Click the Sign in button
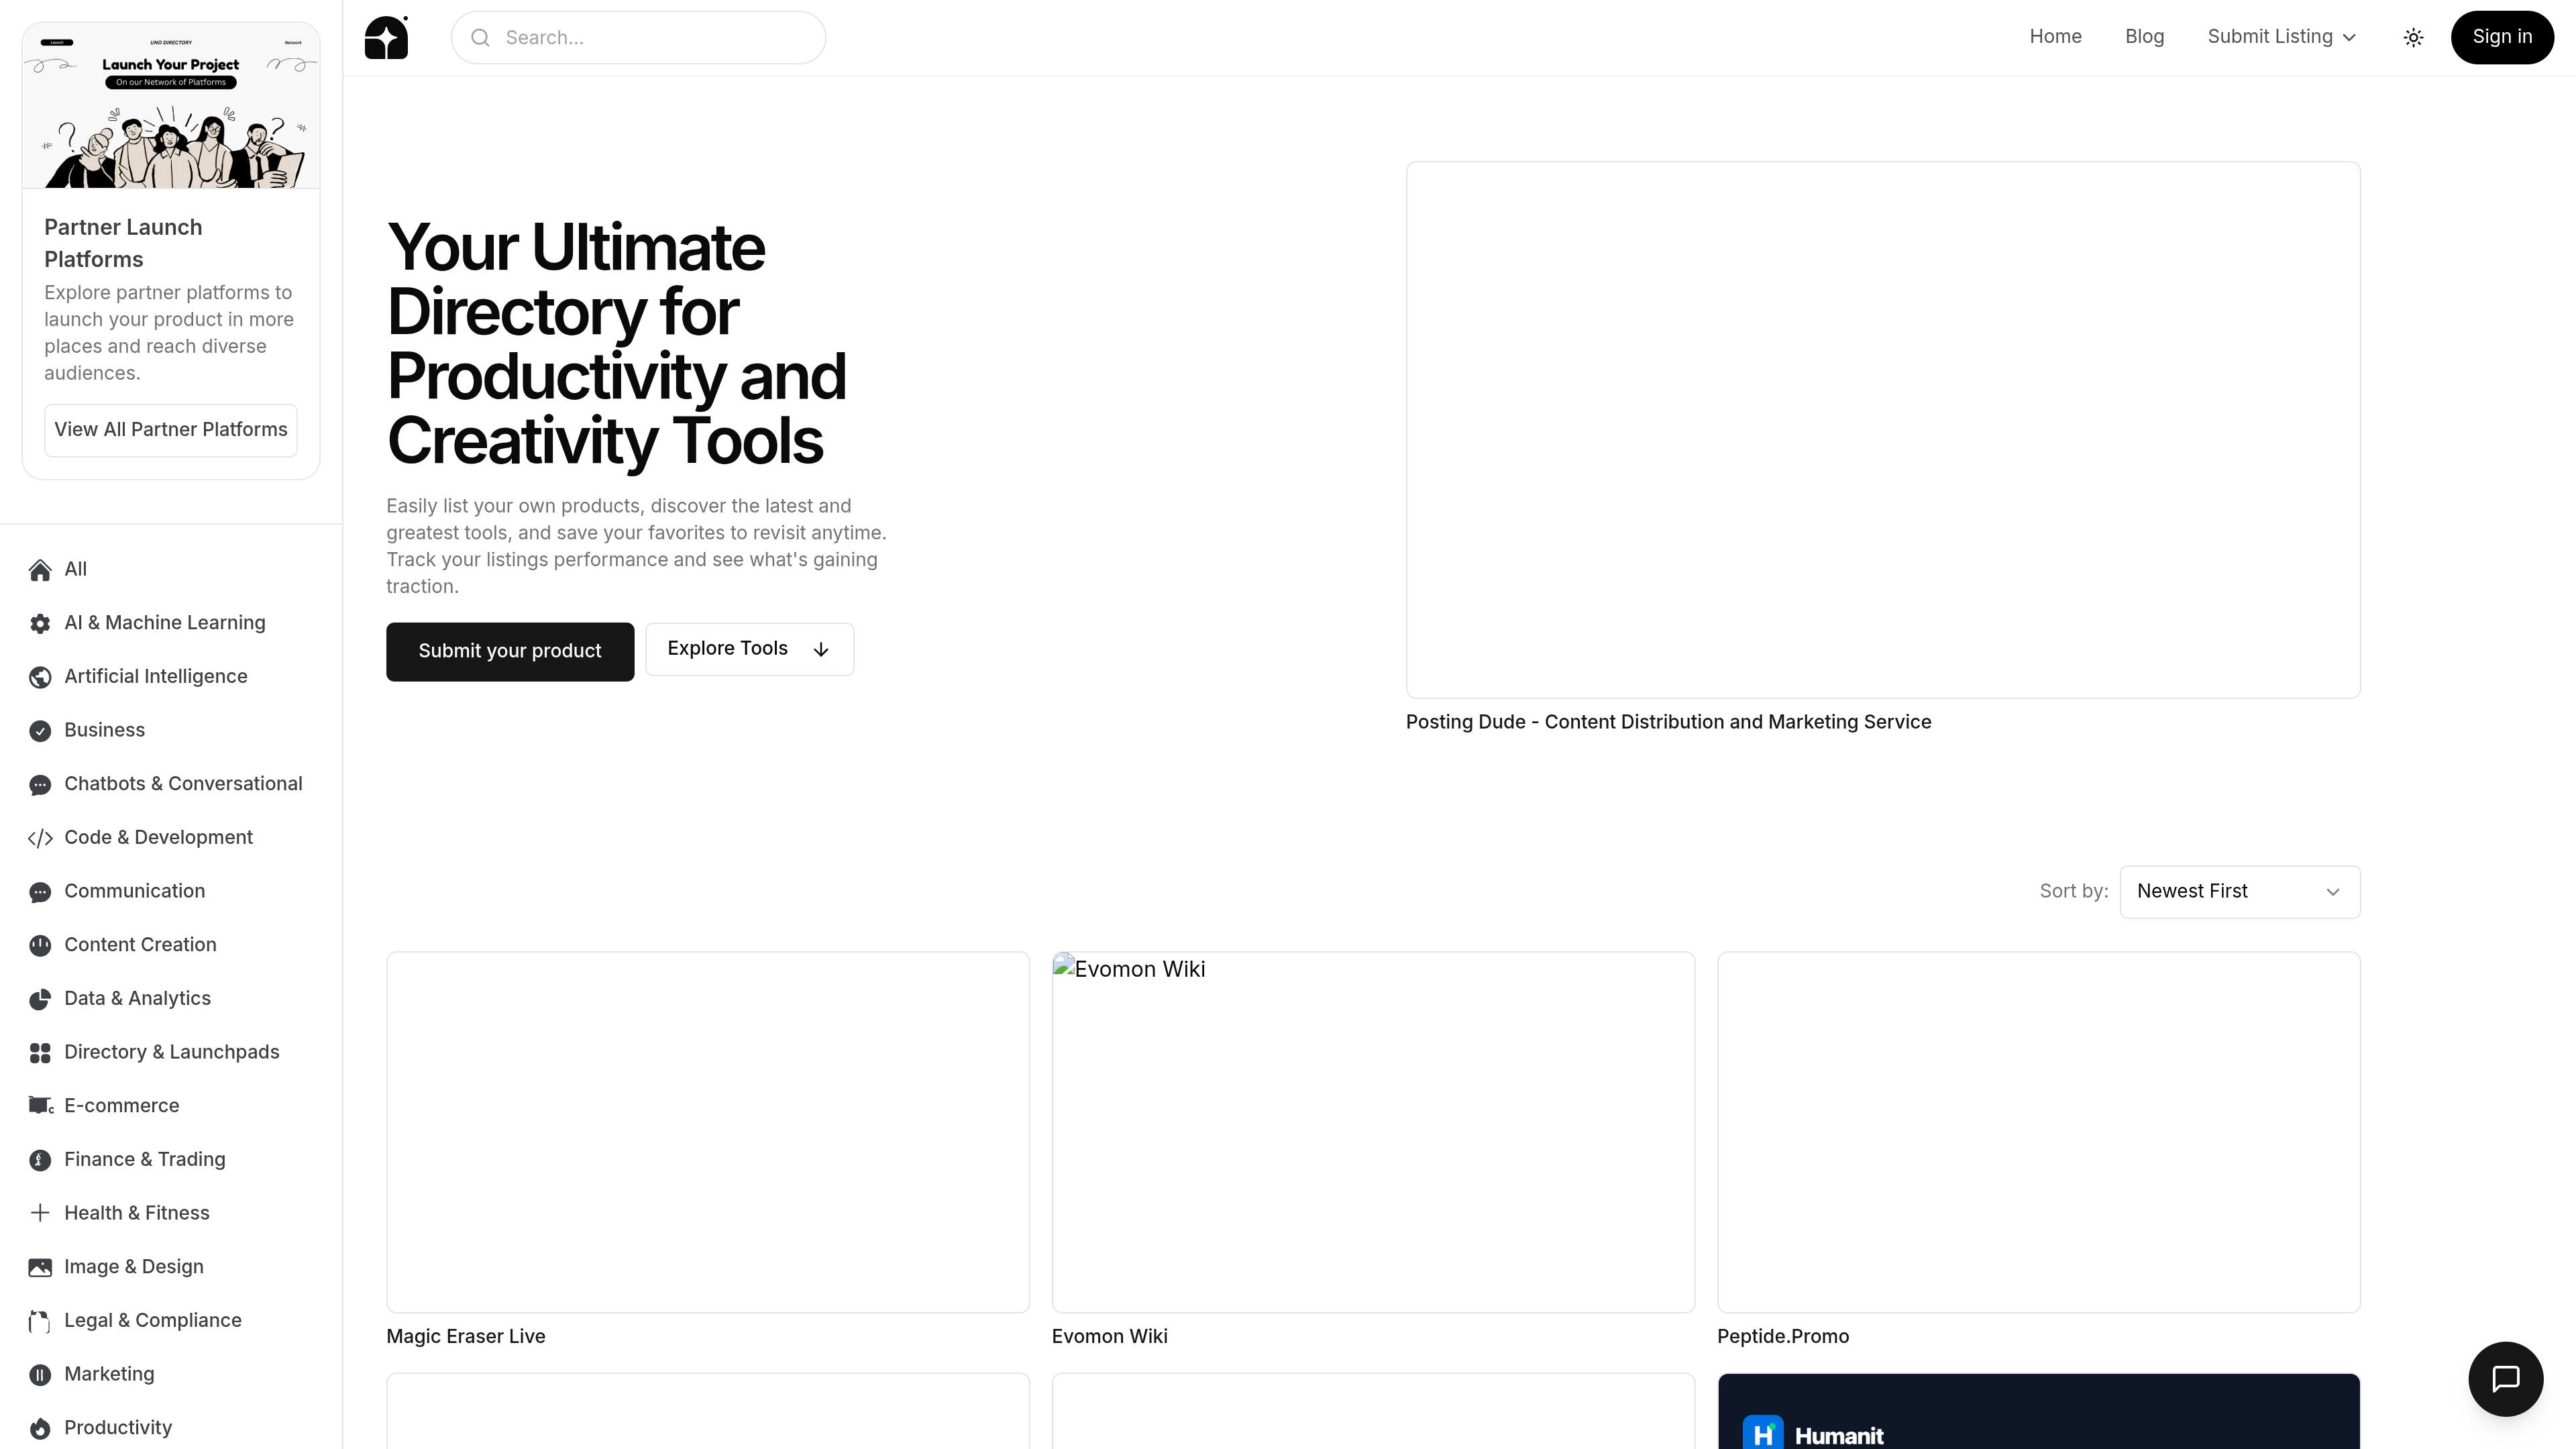This screenshot has height=1449, width=2576. point(2502,37)
